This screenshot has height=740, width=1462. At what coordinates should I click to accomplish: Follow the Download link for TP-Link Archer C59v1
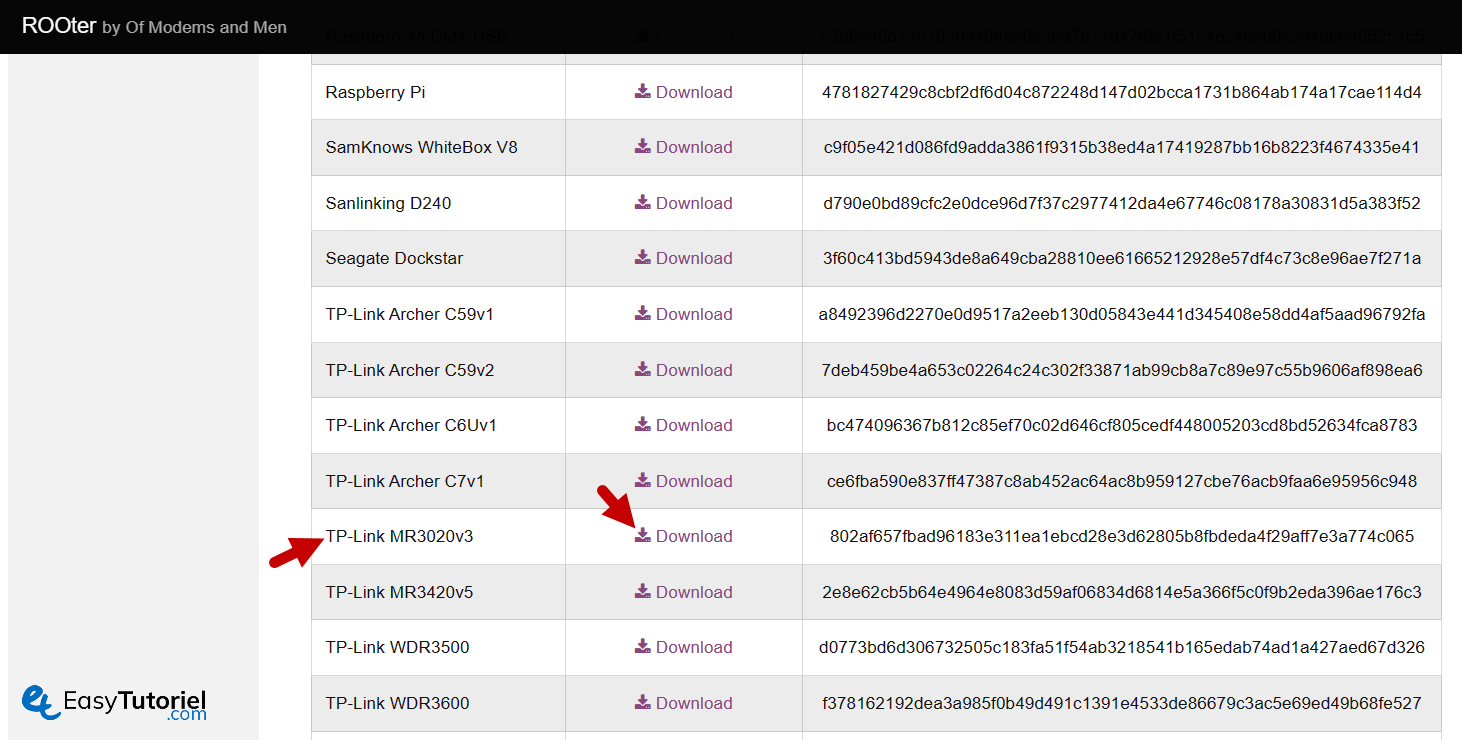[694, 314]
